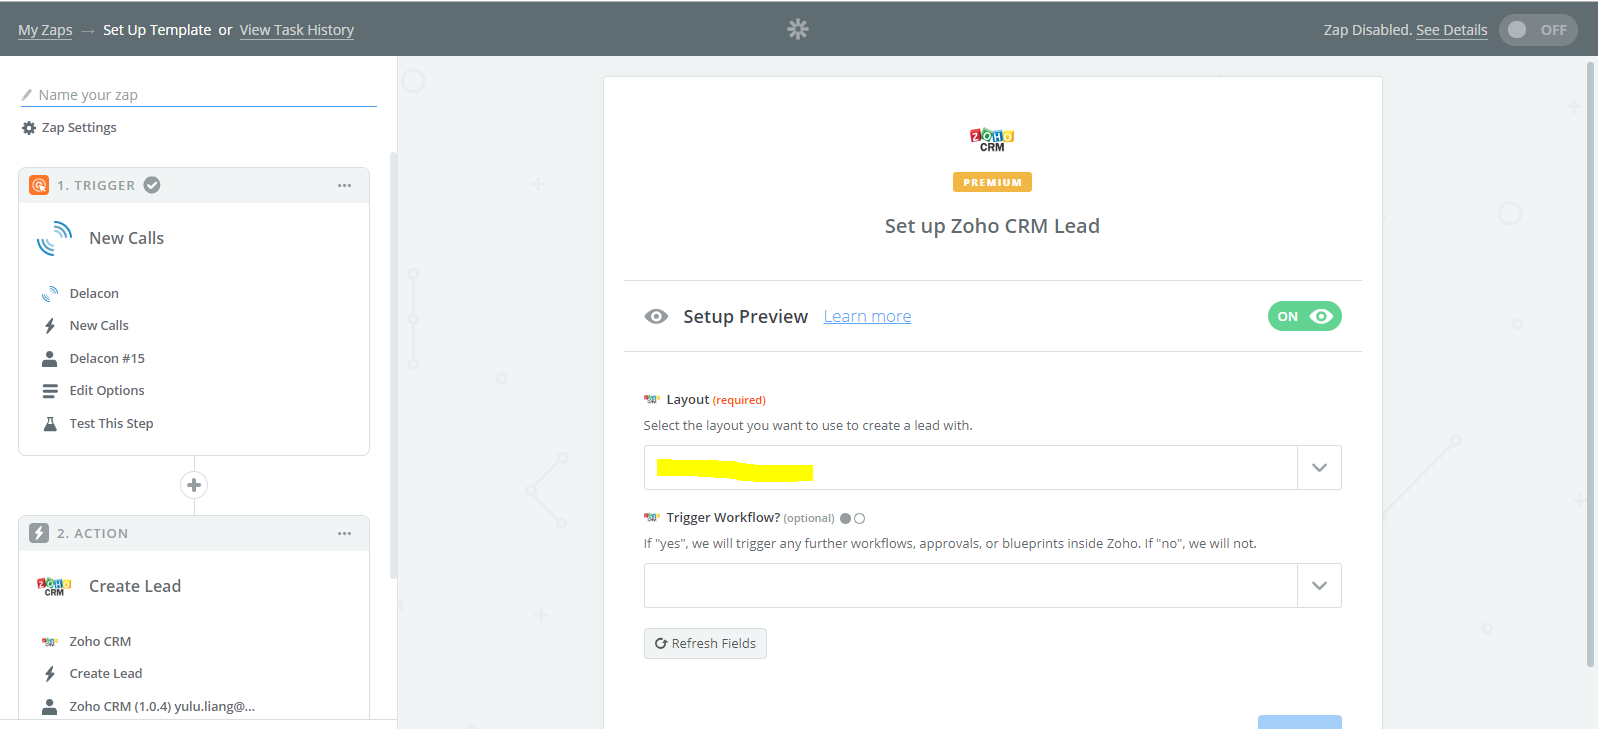Click the lightning bolt beside Create Lead

(50, 674)
